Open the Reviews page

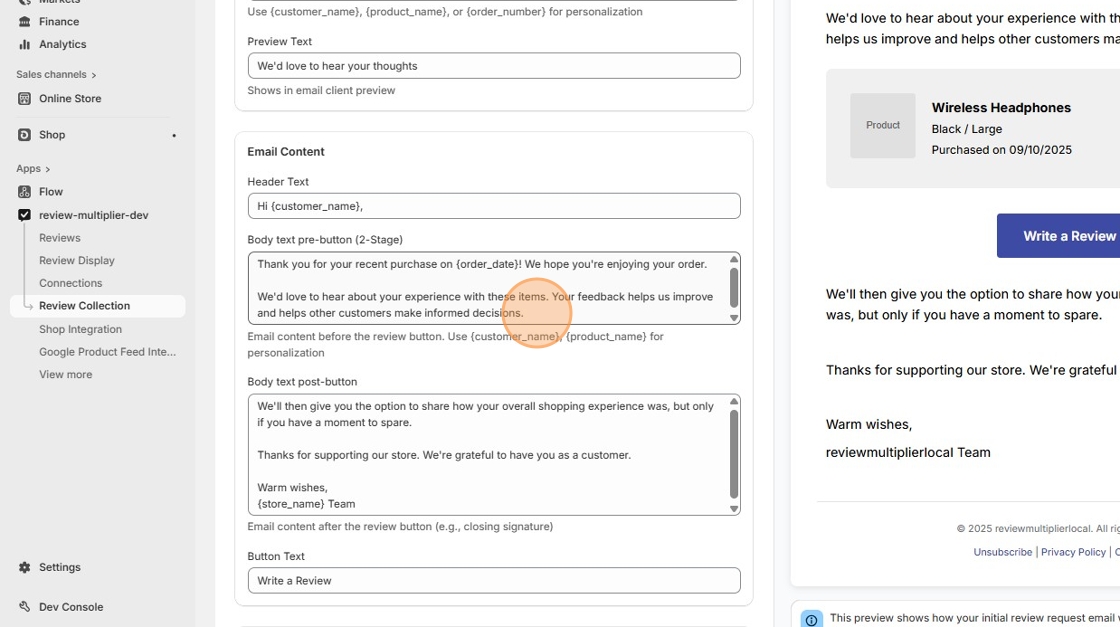tap(59, 238)
